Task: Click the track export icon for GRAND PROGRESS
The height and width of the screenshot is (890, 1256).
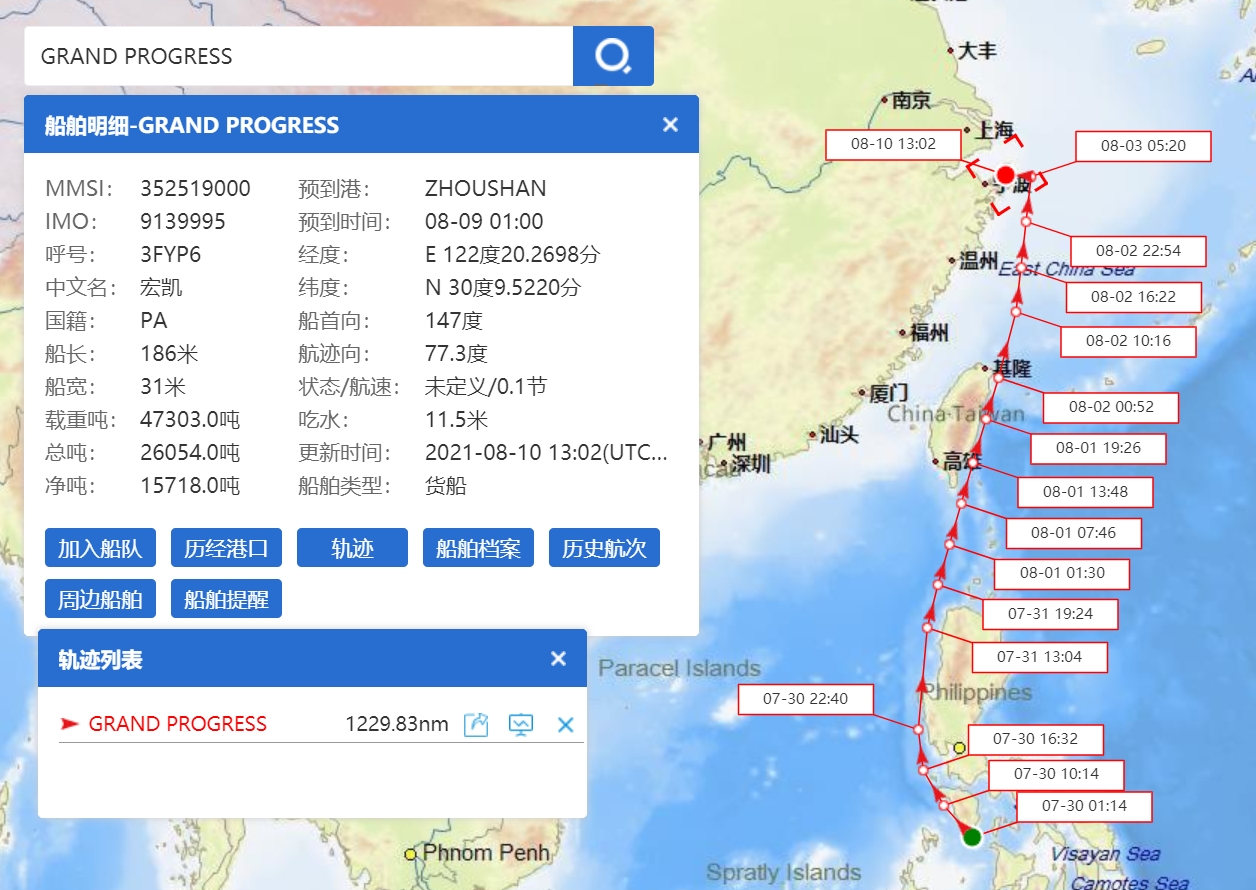Action: click(476, 724)
